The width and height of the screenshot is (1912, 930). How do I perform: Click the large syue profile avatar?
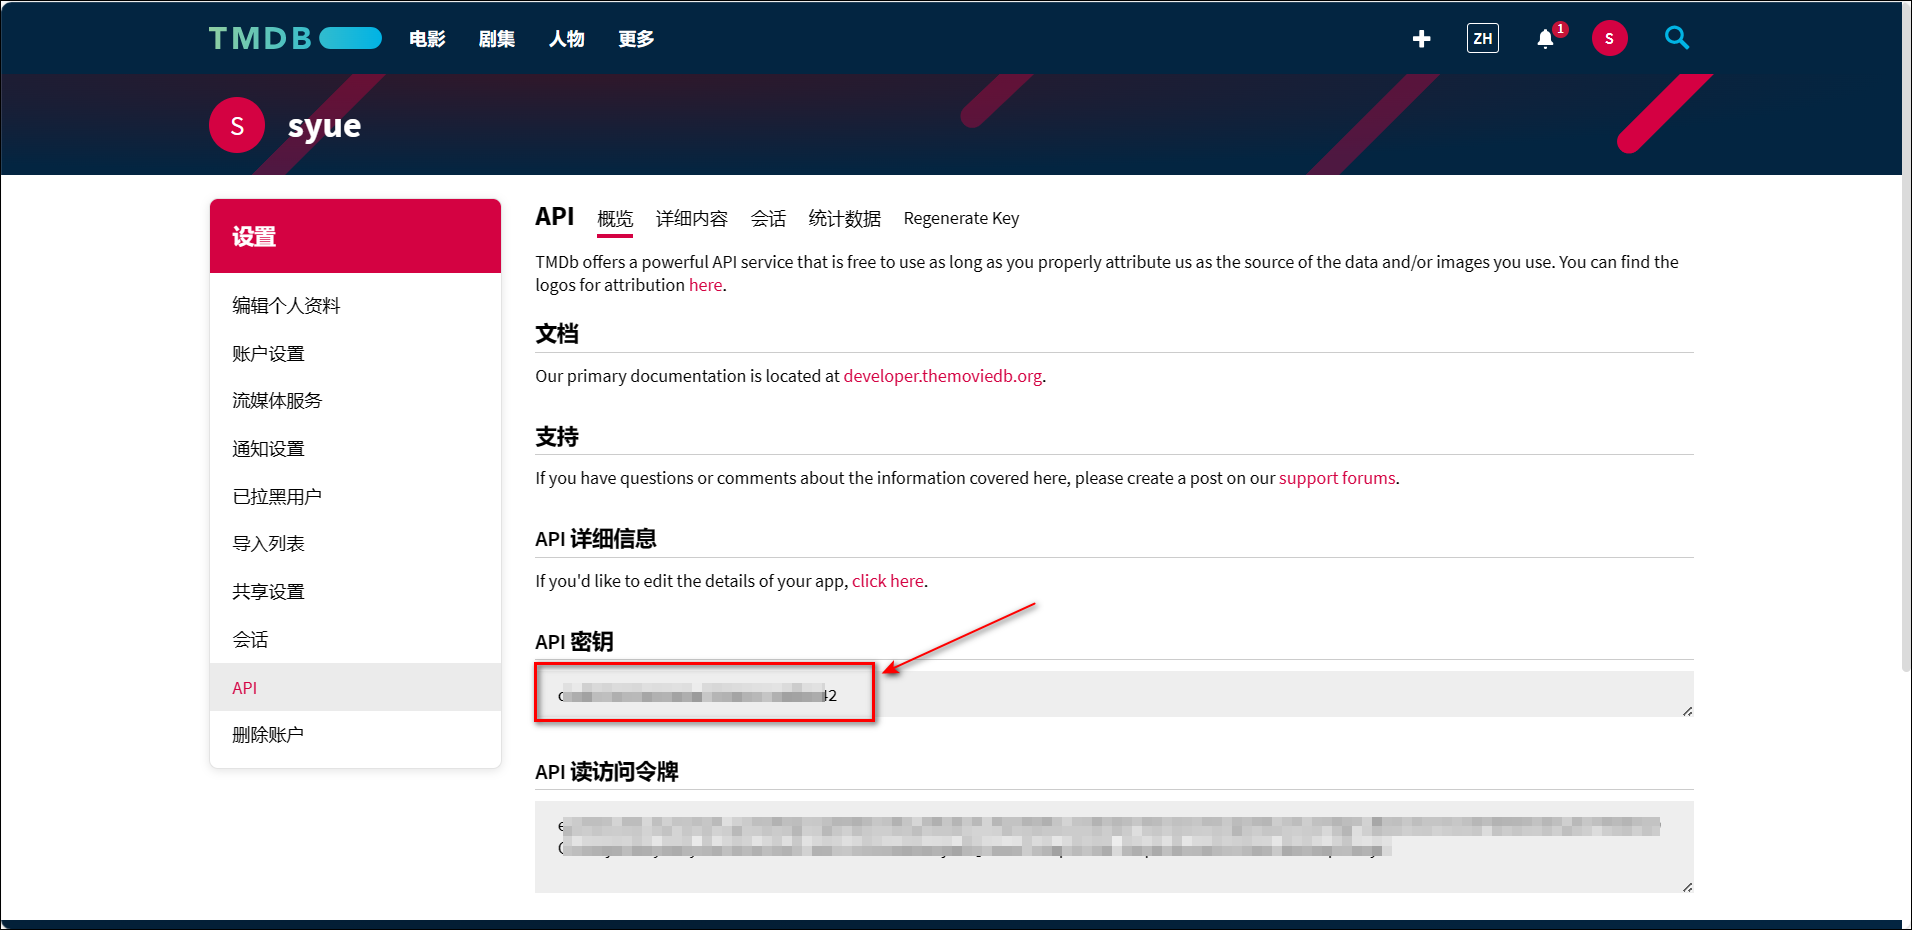click(x=237, y=125)
